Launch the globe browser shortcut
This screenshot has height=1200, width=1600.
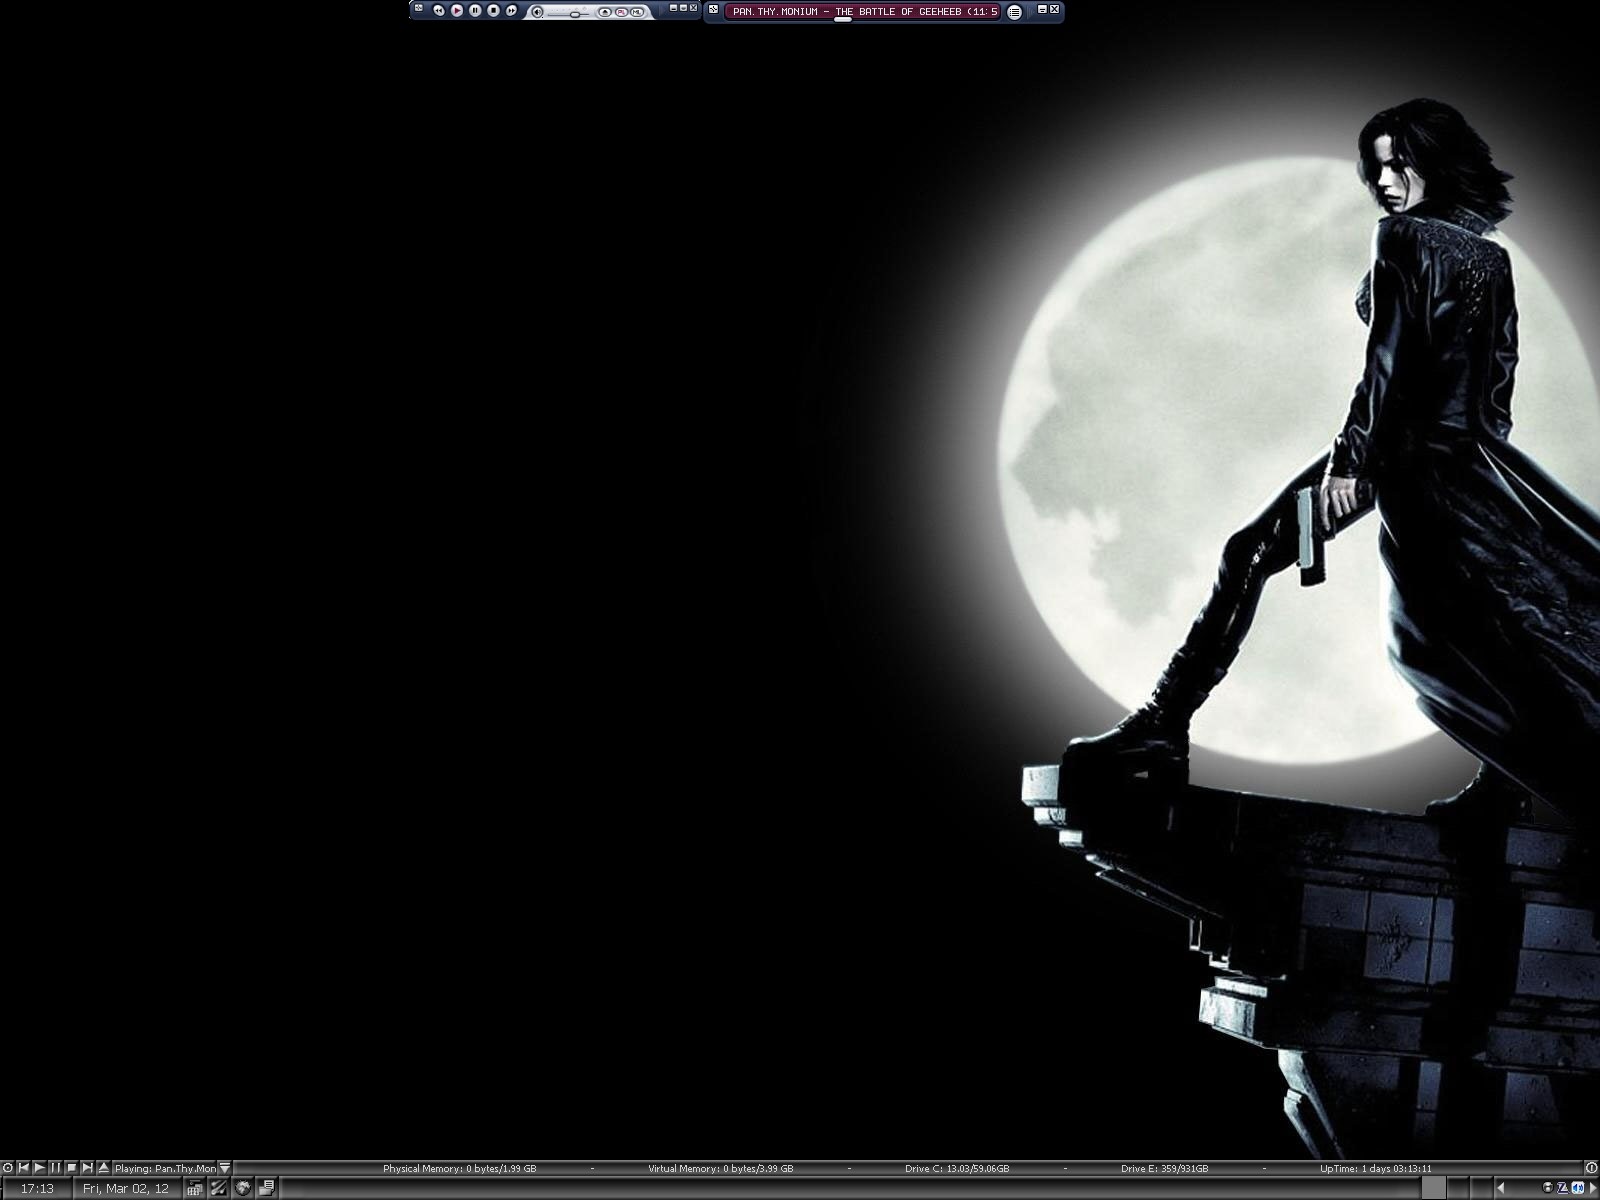click(x=243, y=1188)
